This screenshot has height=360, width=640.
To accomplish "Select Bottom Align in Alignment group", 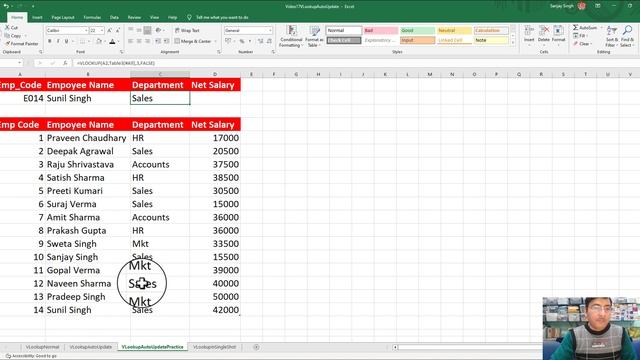I will point(147,30).
